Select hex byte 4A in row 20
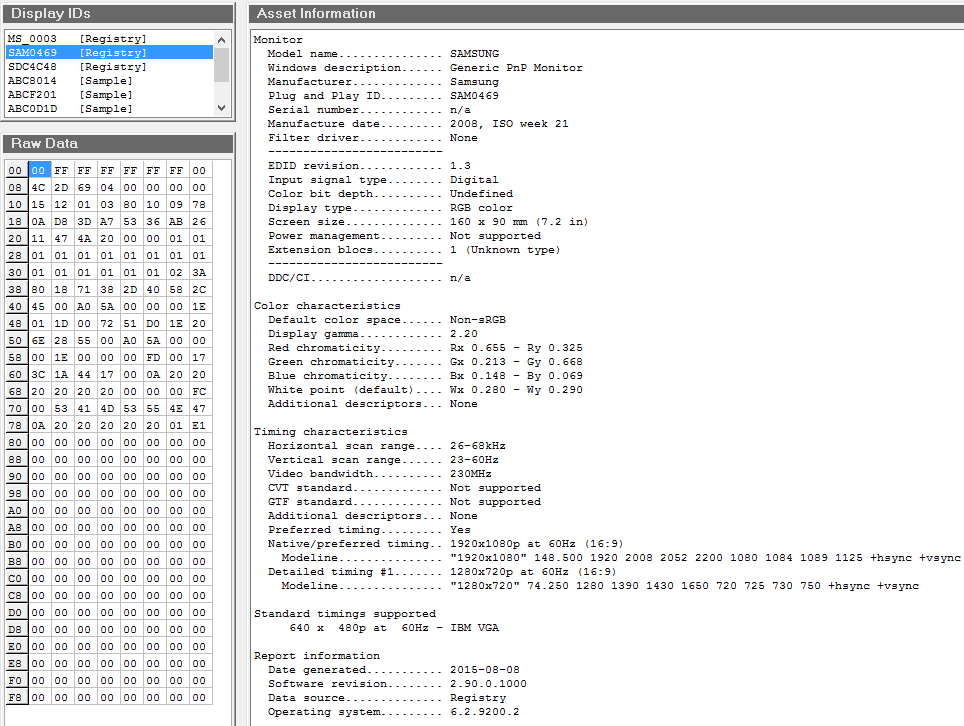This screenshot has width=964, height=726. tap(84, 239)
